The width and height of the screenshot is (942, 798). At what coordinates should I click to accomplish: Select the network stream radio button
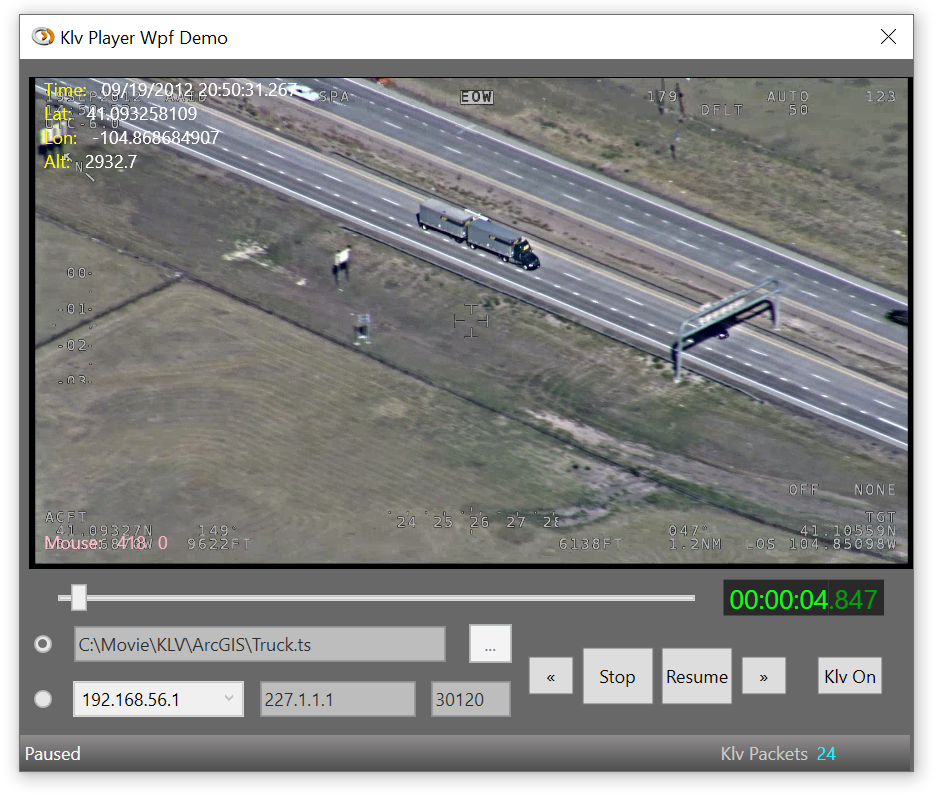pyautogui.click(x=43, y=700)
